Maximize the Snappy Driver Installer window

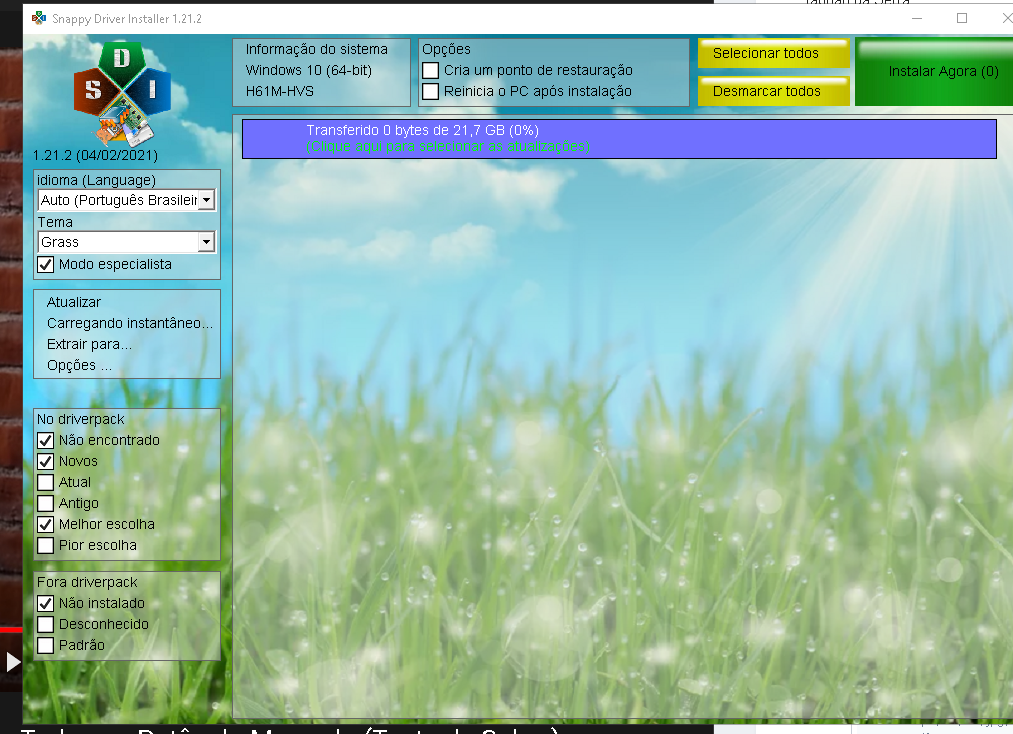(961, 19)
